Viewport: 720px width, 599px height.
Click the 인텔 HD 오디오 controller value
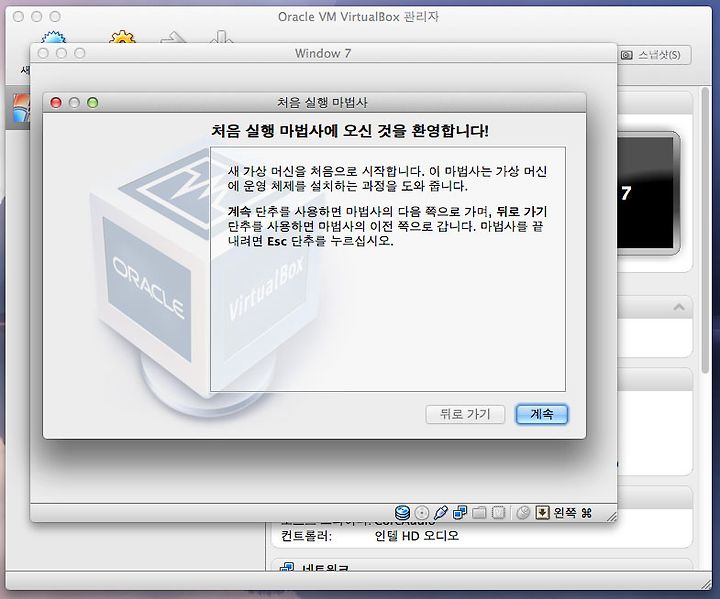click(x=416, y=536)
